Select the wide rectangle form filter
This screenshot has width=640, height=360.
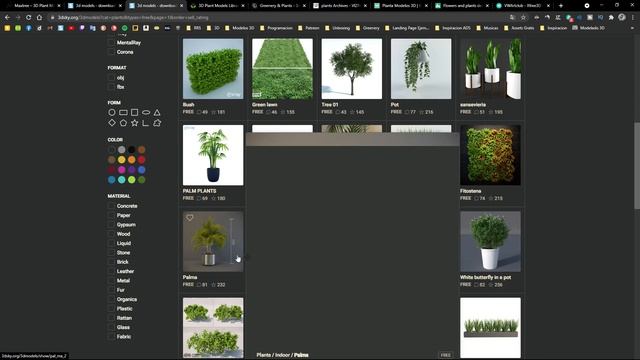[x=123, y=112]
